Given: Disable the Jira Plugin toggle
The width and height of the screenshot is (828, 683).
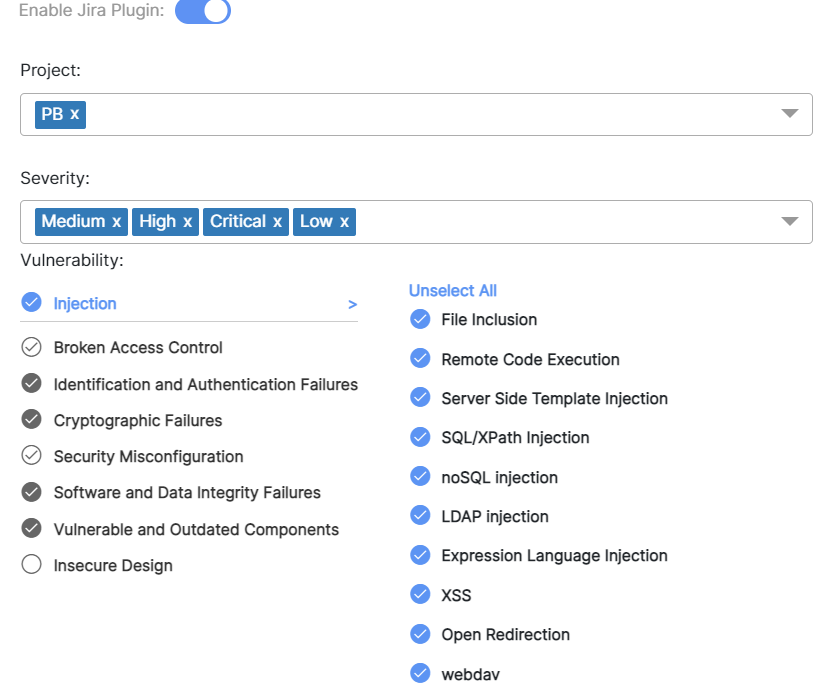Looking at the screenshot, I should (x=202, y=11).
